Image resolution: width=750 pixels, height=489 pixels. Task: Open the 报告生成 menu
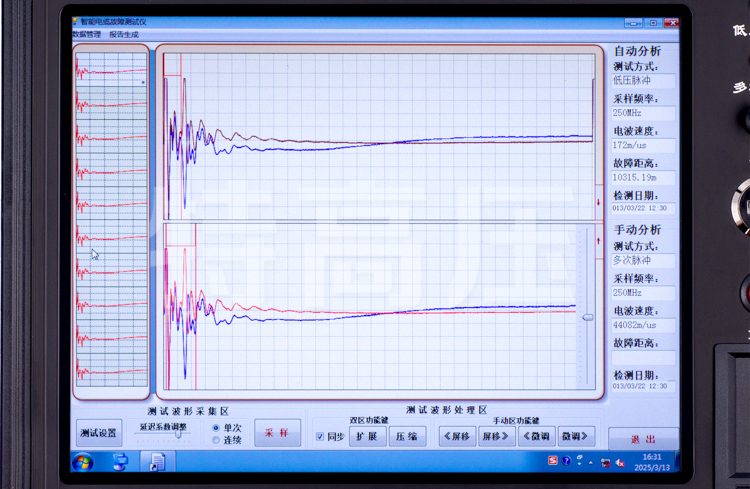[x=124, y=34]
